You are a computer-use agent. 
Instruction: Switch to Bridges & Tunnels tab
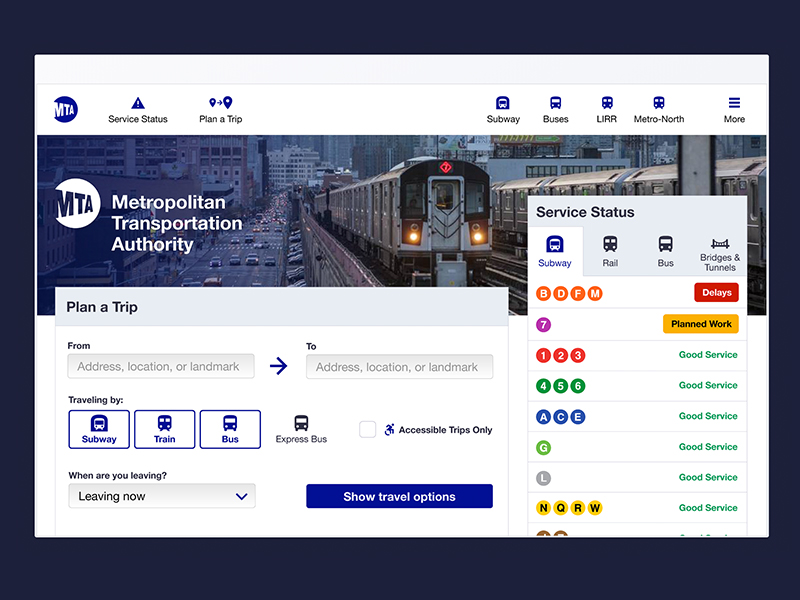(720, 255)
